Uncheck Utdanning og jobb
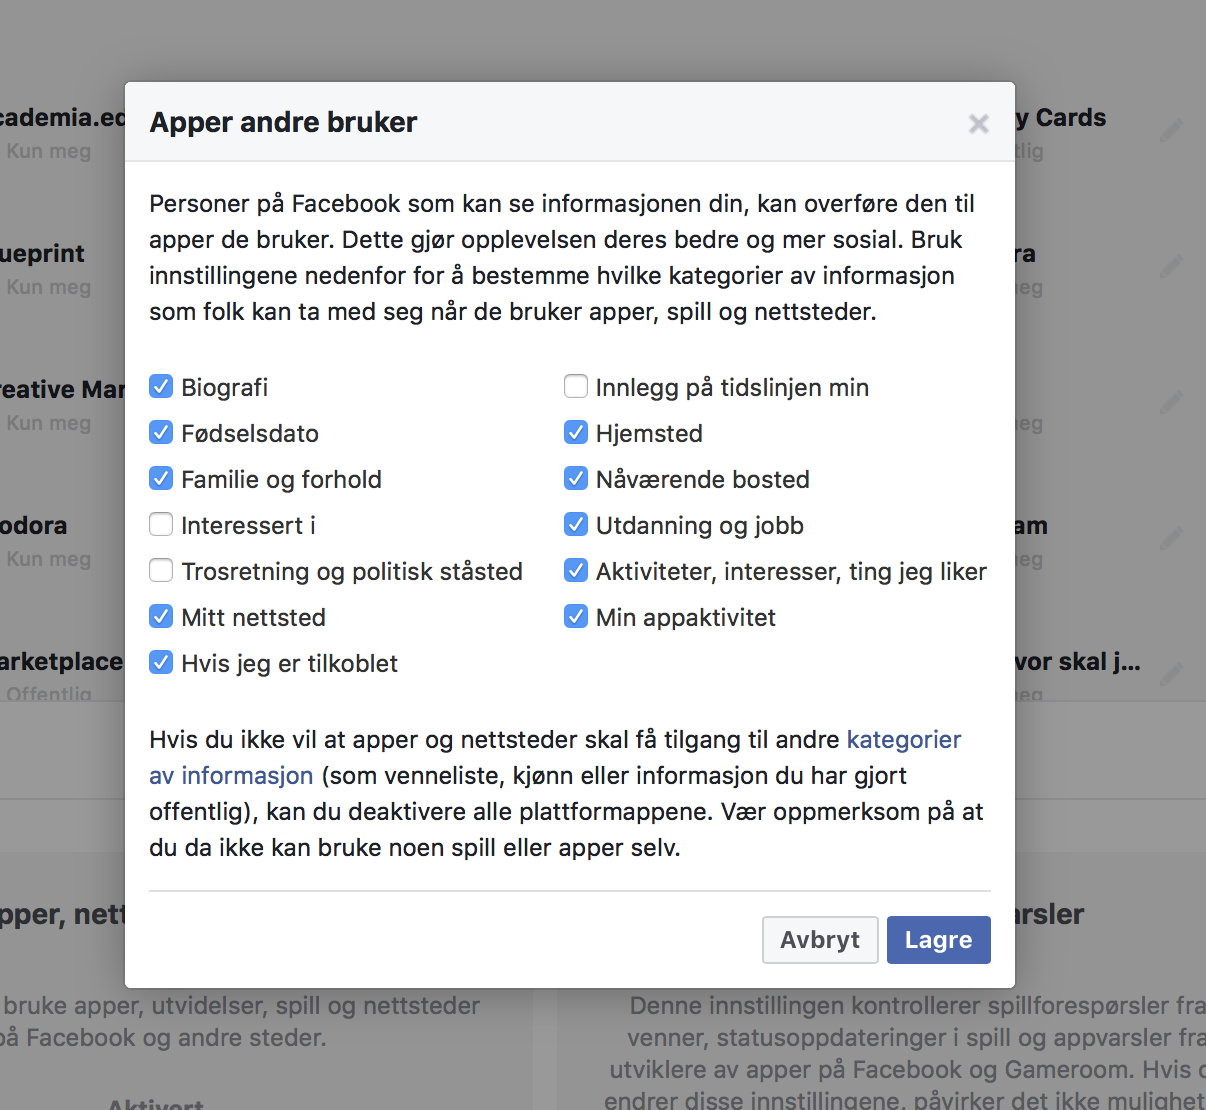The height and width of the screenshot is (1110, 1206). [x=576, y=524]
